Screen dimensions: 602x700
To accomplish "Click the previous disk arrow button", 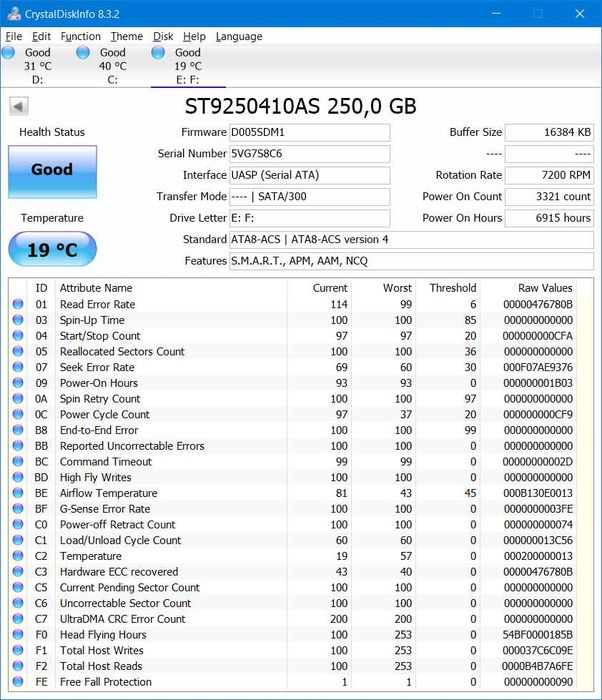I will (x=19, y=107).
